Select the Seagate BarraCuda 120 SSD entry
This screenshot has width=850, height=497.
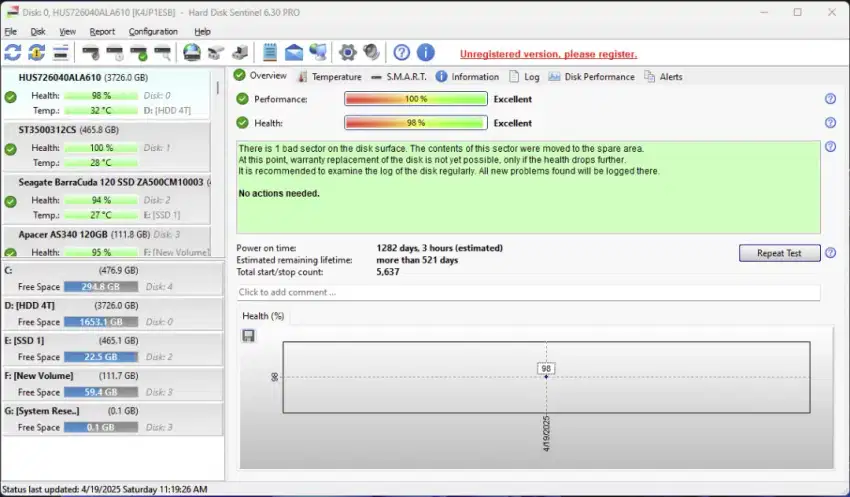pos(106,199)
